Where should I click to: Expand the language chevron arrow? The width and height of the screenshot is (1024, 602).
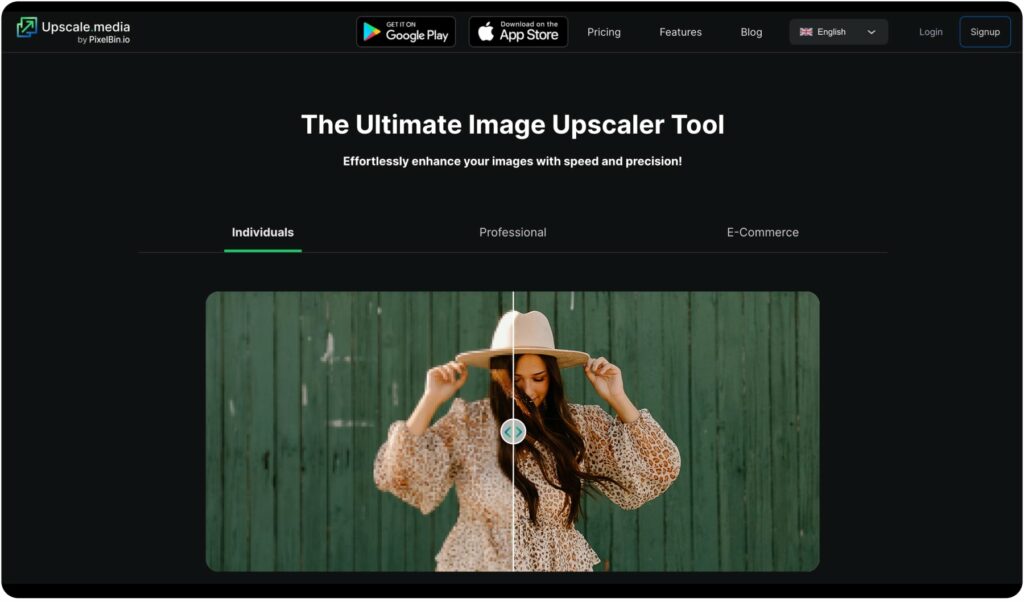click(x=871, y=32)
